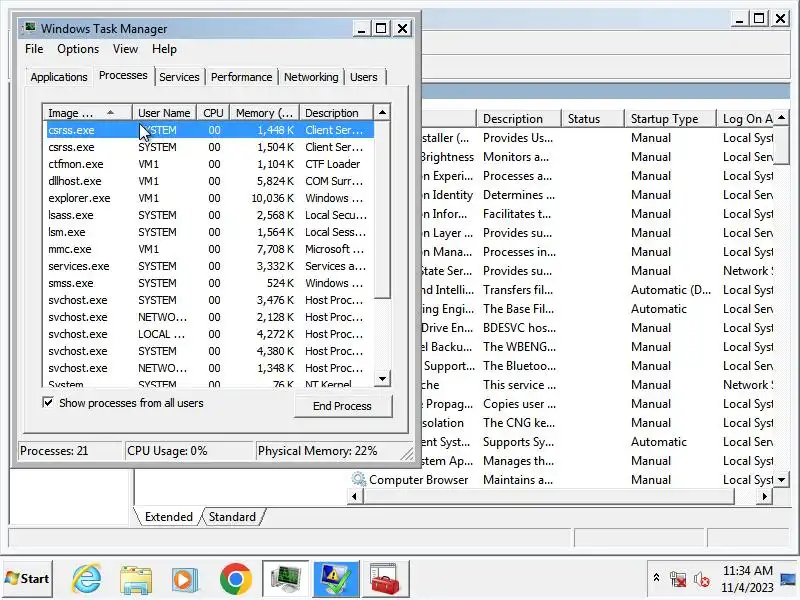Click the network tray icon with red X
Viewport: 800px width, 600px height.
[x=678, y=580]
